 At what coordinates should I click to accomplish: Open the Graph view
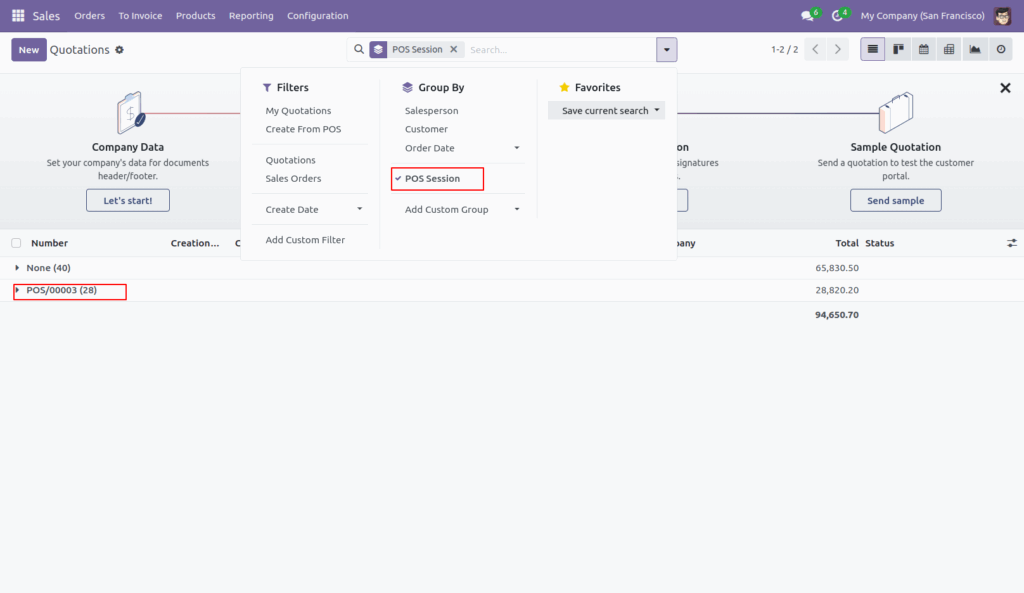[x=973, y=49]
